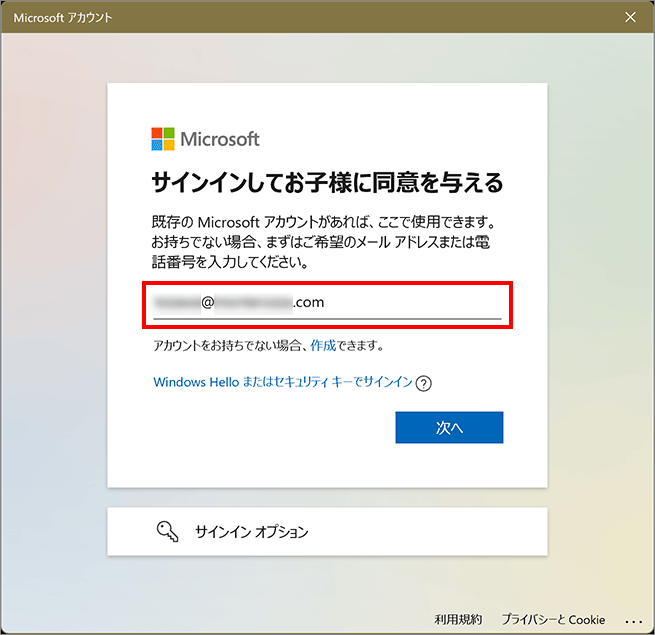Image resolution: width=655 pixels, height=635 pixels.
Task: Click the 次へ button
Action: coord(449,427)
